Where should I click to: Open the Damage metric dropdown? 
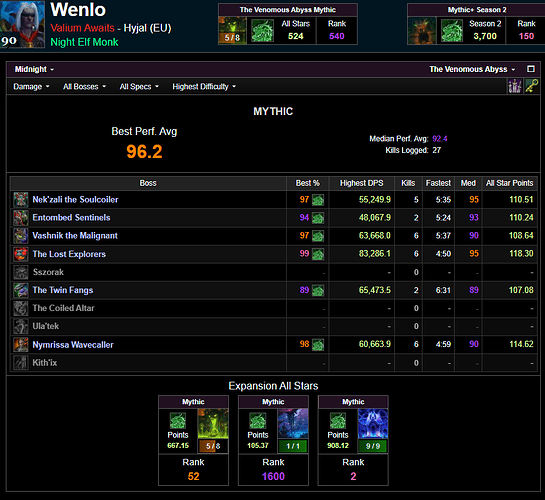pos(31,86)
